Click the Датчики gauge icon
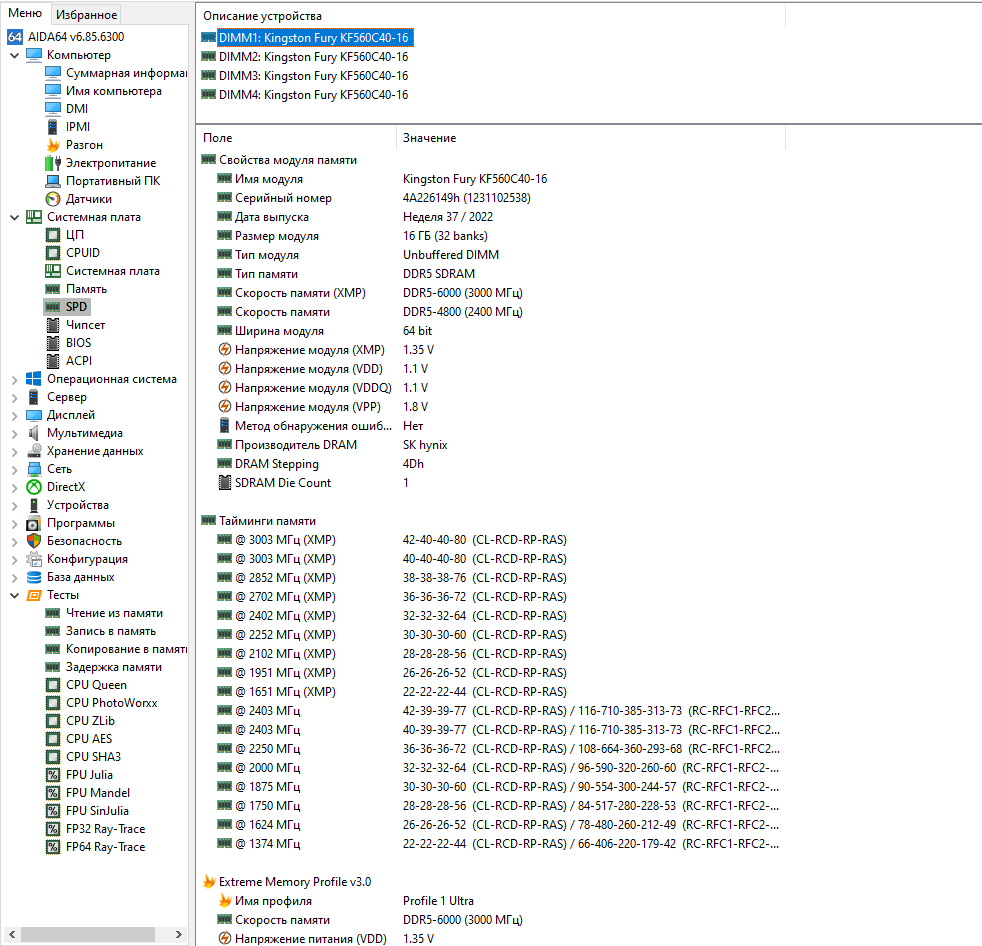Viewport: 982px width, 946px height. pyautogui.click(x=53, y=199)
